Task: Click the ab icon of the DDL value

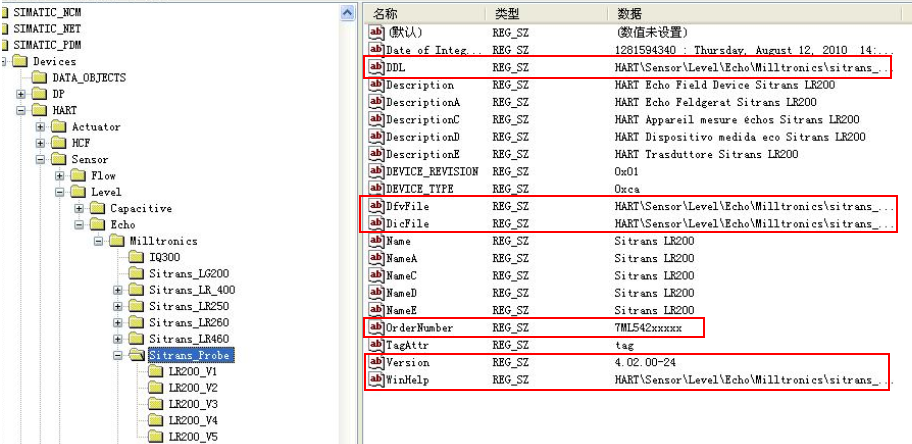Action: (x=377, y=68)
